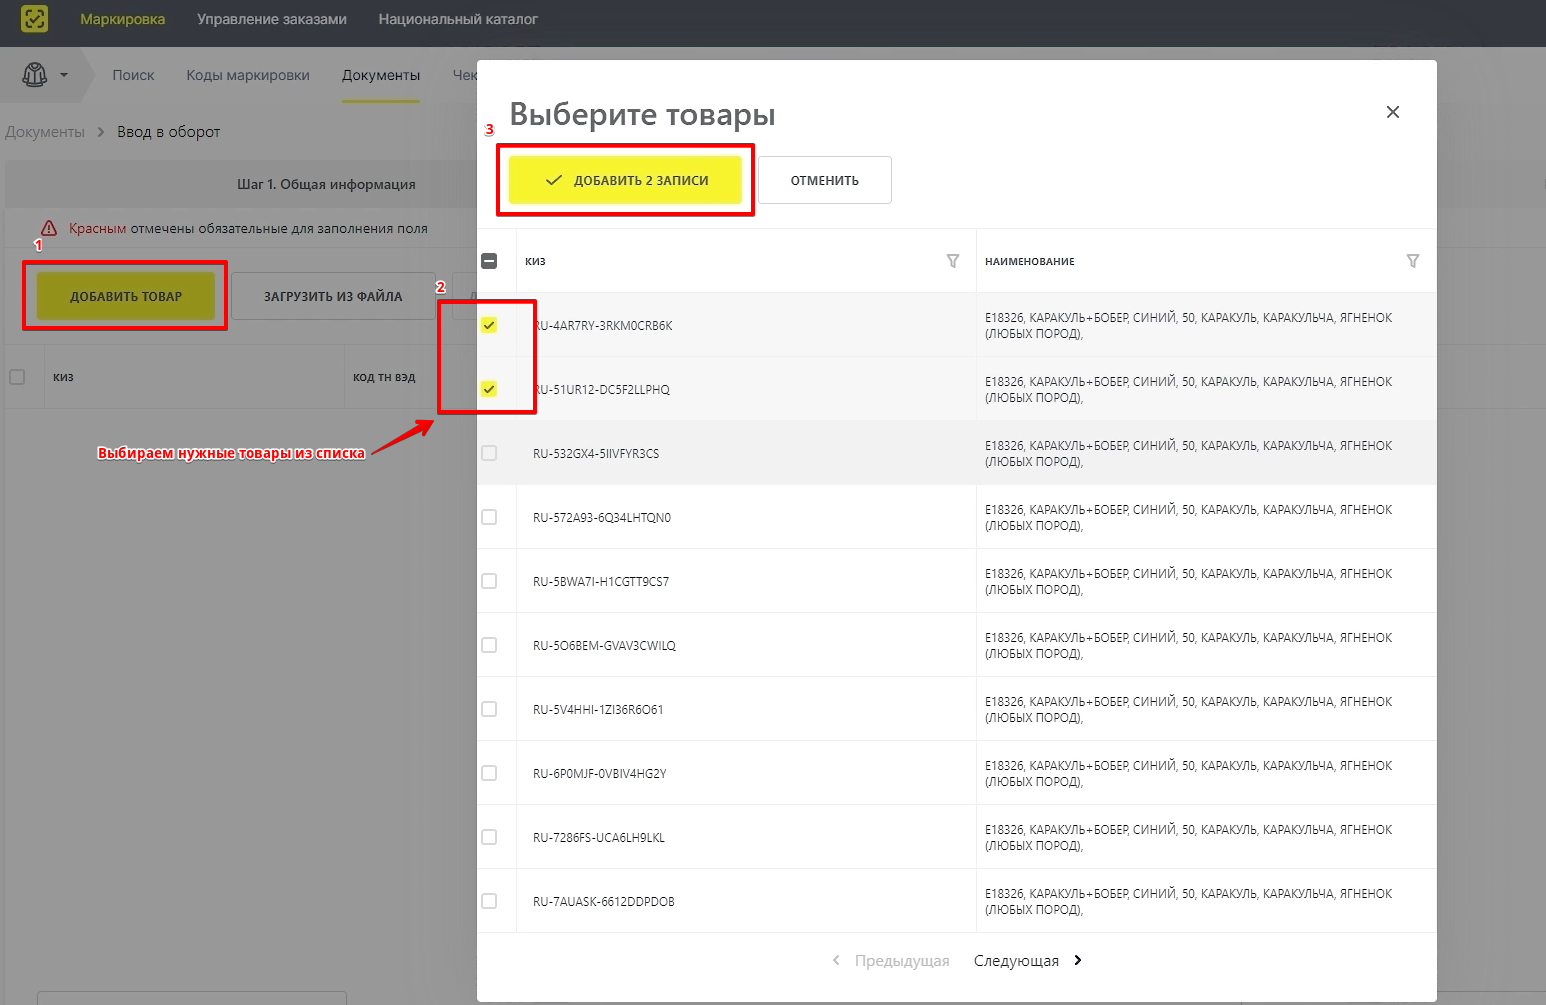Open the Маркировка top menu
This screenshot has width=1546, height=1005.
[x=122, y=19]
